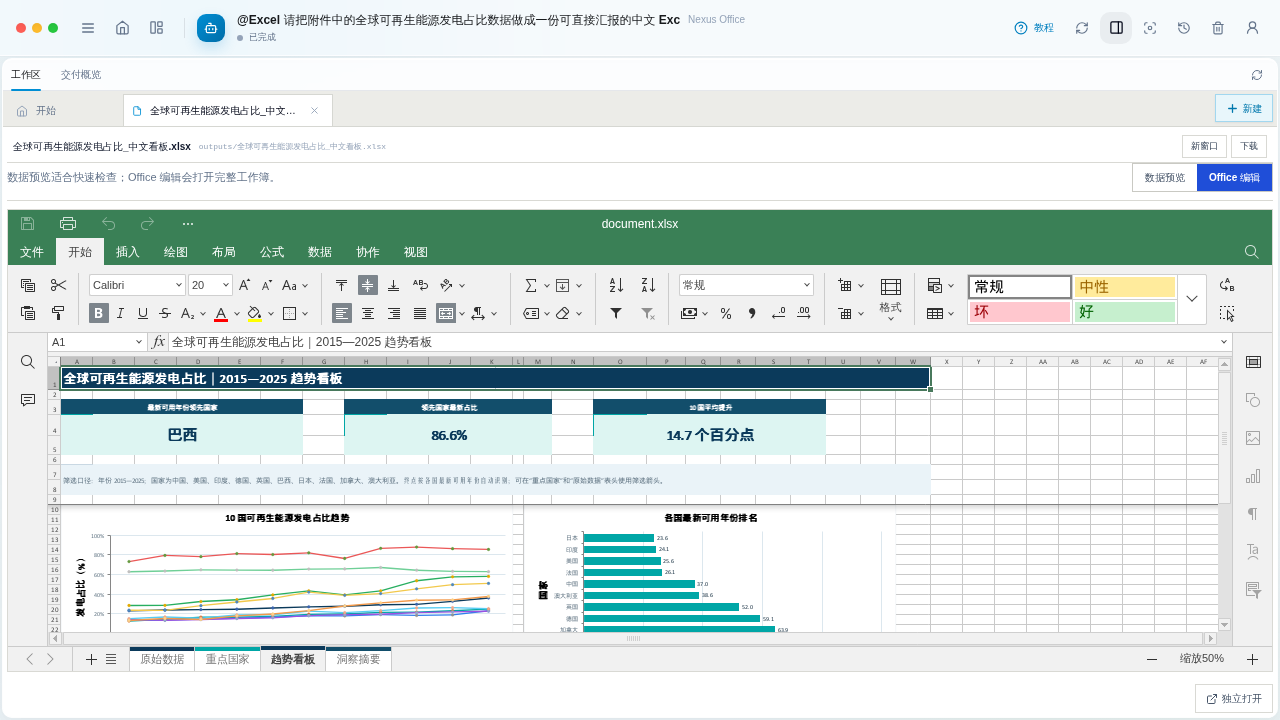Open Image settings icon in right sidebar
The image size is (1280, 720).
click(x=1253, y=438)
